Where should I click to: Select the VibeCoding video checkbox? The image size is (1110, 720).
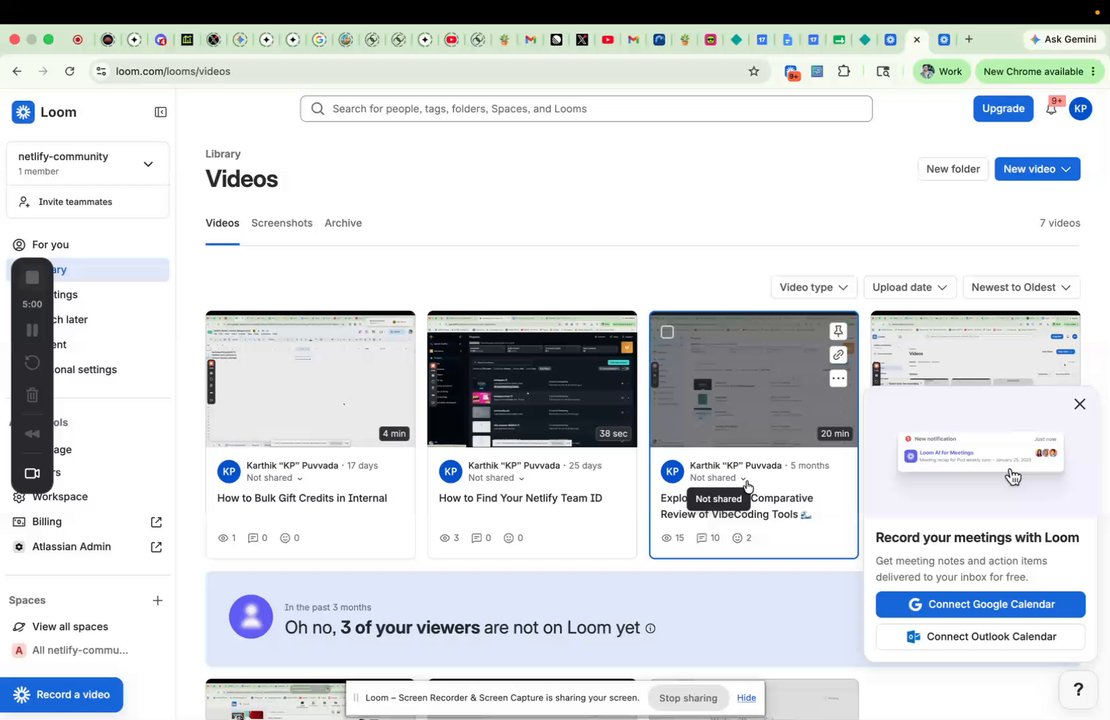point(667,332)
